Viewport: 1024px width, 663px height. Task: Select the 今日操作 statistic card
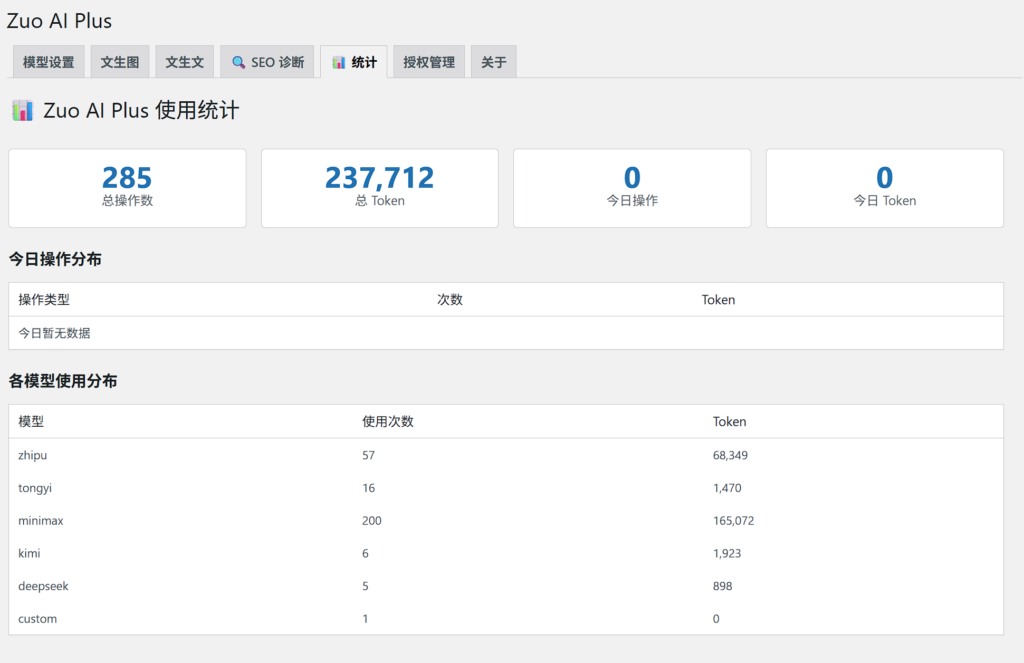click(x=632, y=188)
